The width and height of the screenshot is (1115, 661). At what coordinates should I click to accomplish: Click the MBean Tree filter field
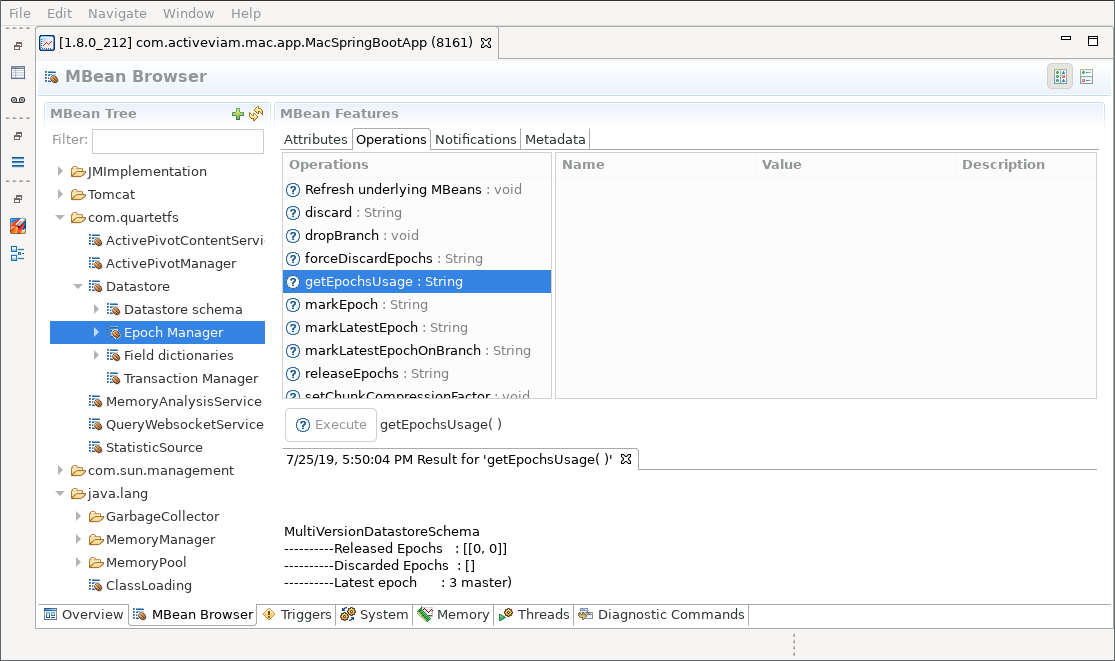tap(177, 141)
